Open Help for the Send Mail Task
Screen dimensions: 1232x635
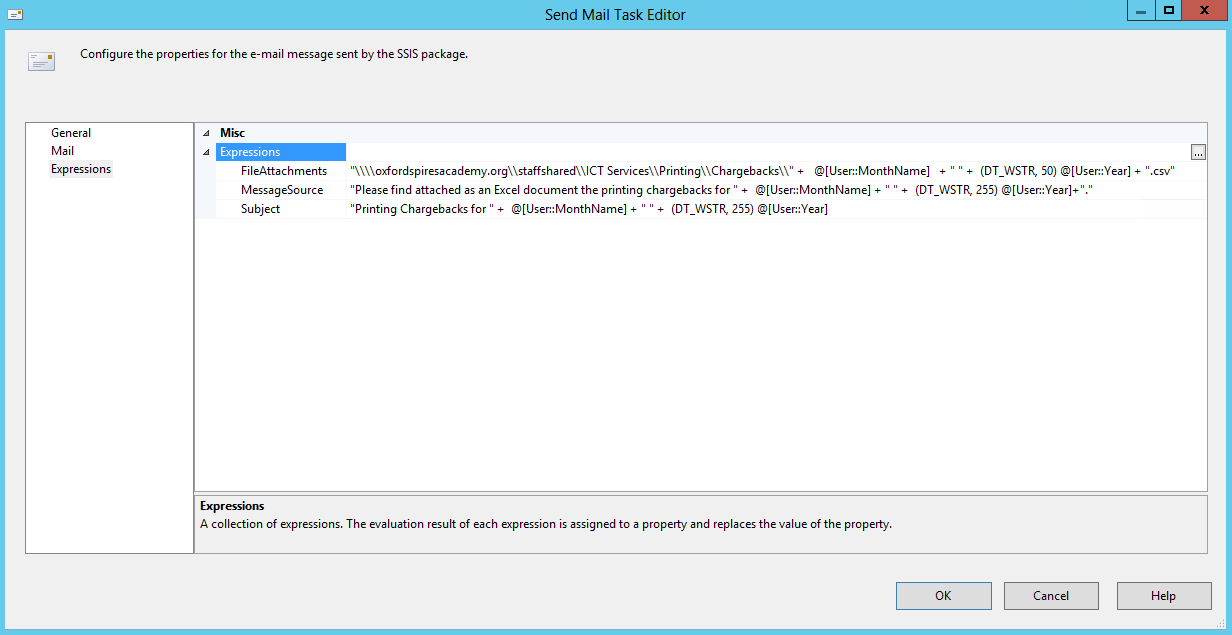click(1163, 595)
